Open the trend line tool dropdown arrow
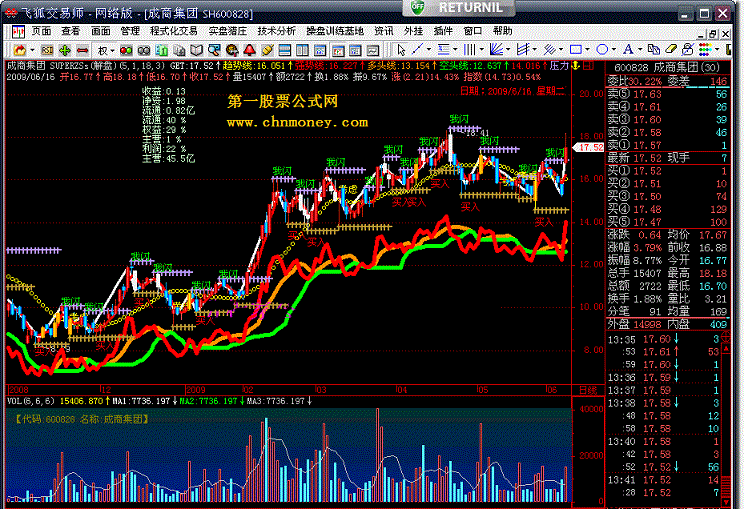Image resolution: width=744 pixels, height=509 pixels. [429, 50]
